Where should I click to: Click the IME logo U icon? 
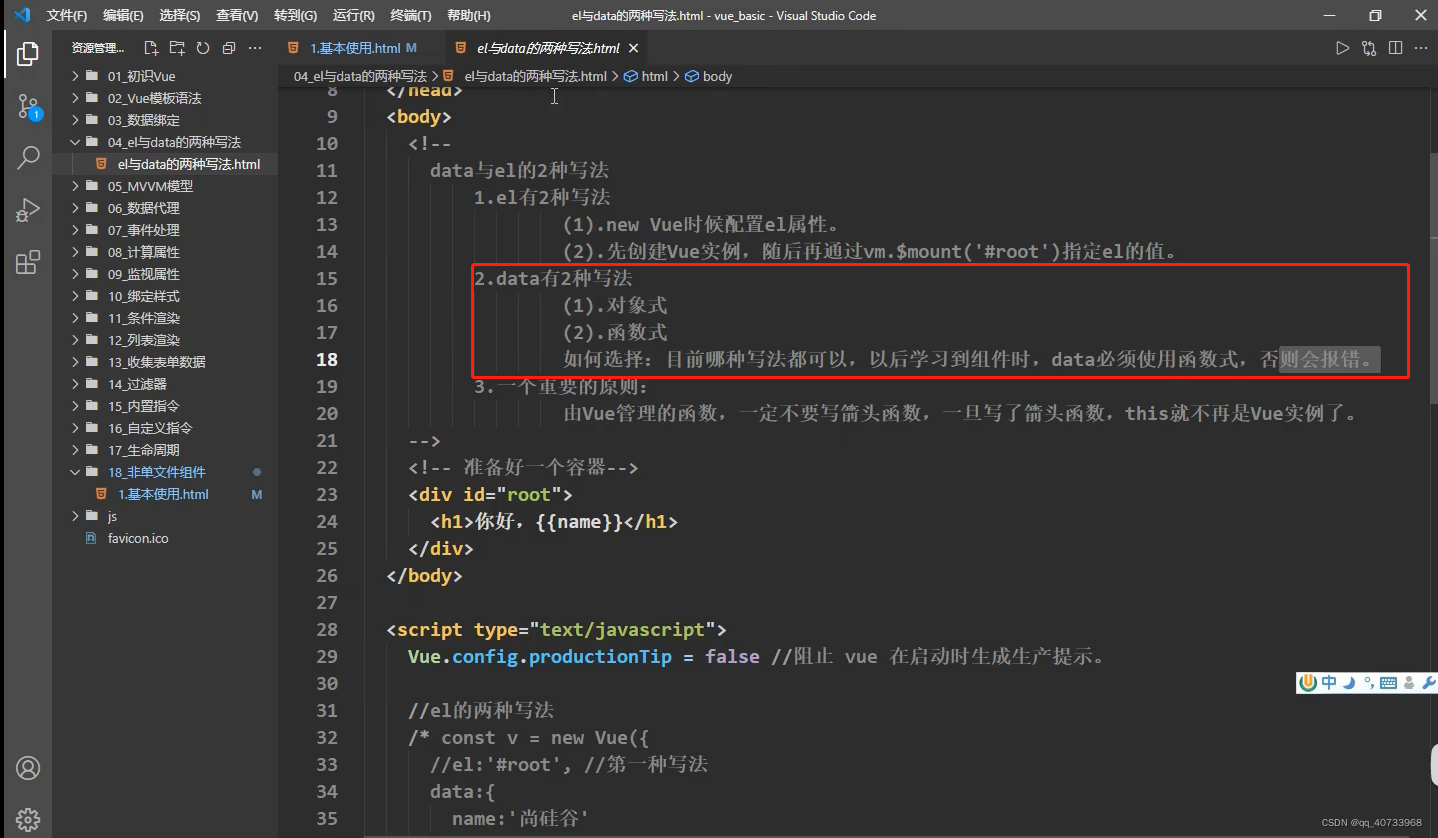click(1308, 683)
